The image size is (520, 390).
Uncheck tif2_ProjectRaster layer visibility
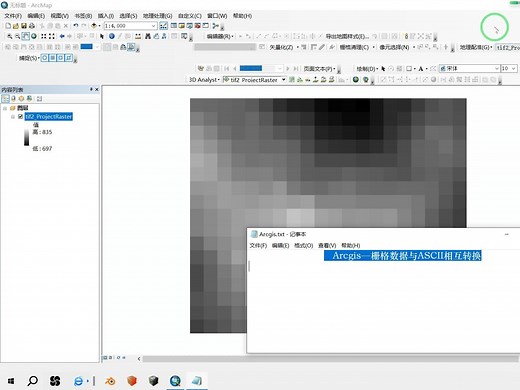pos(20,116)
